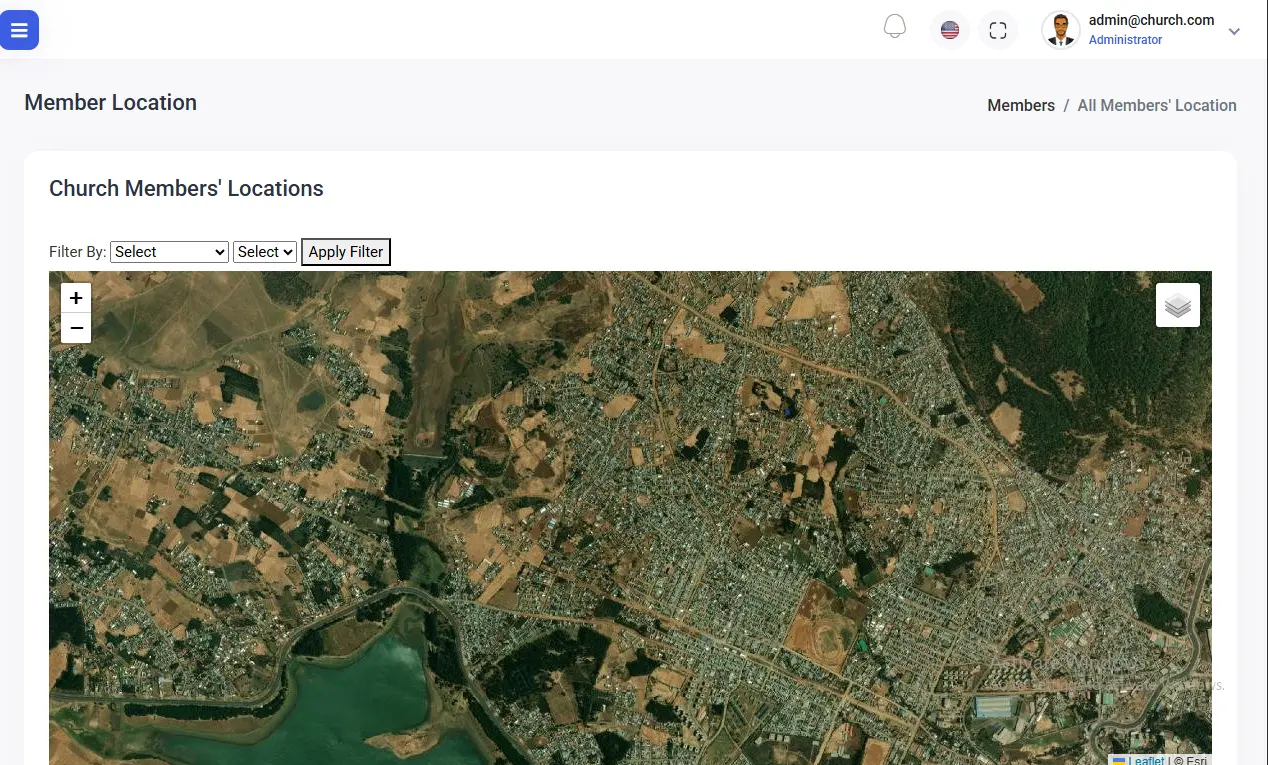The image size is (1268, 765).
Task: Zoom out on the map
Action: point(76,328)
